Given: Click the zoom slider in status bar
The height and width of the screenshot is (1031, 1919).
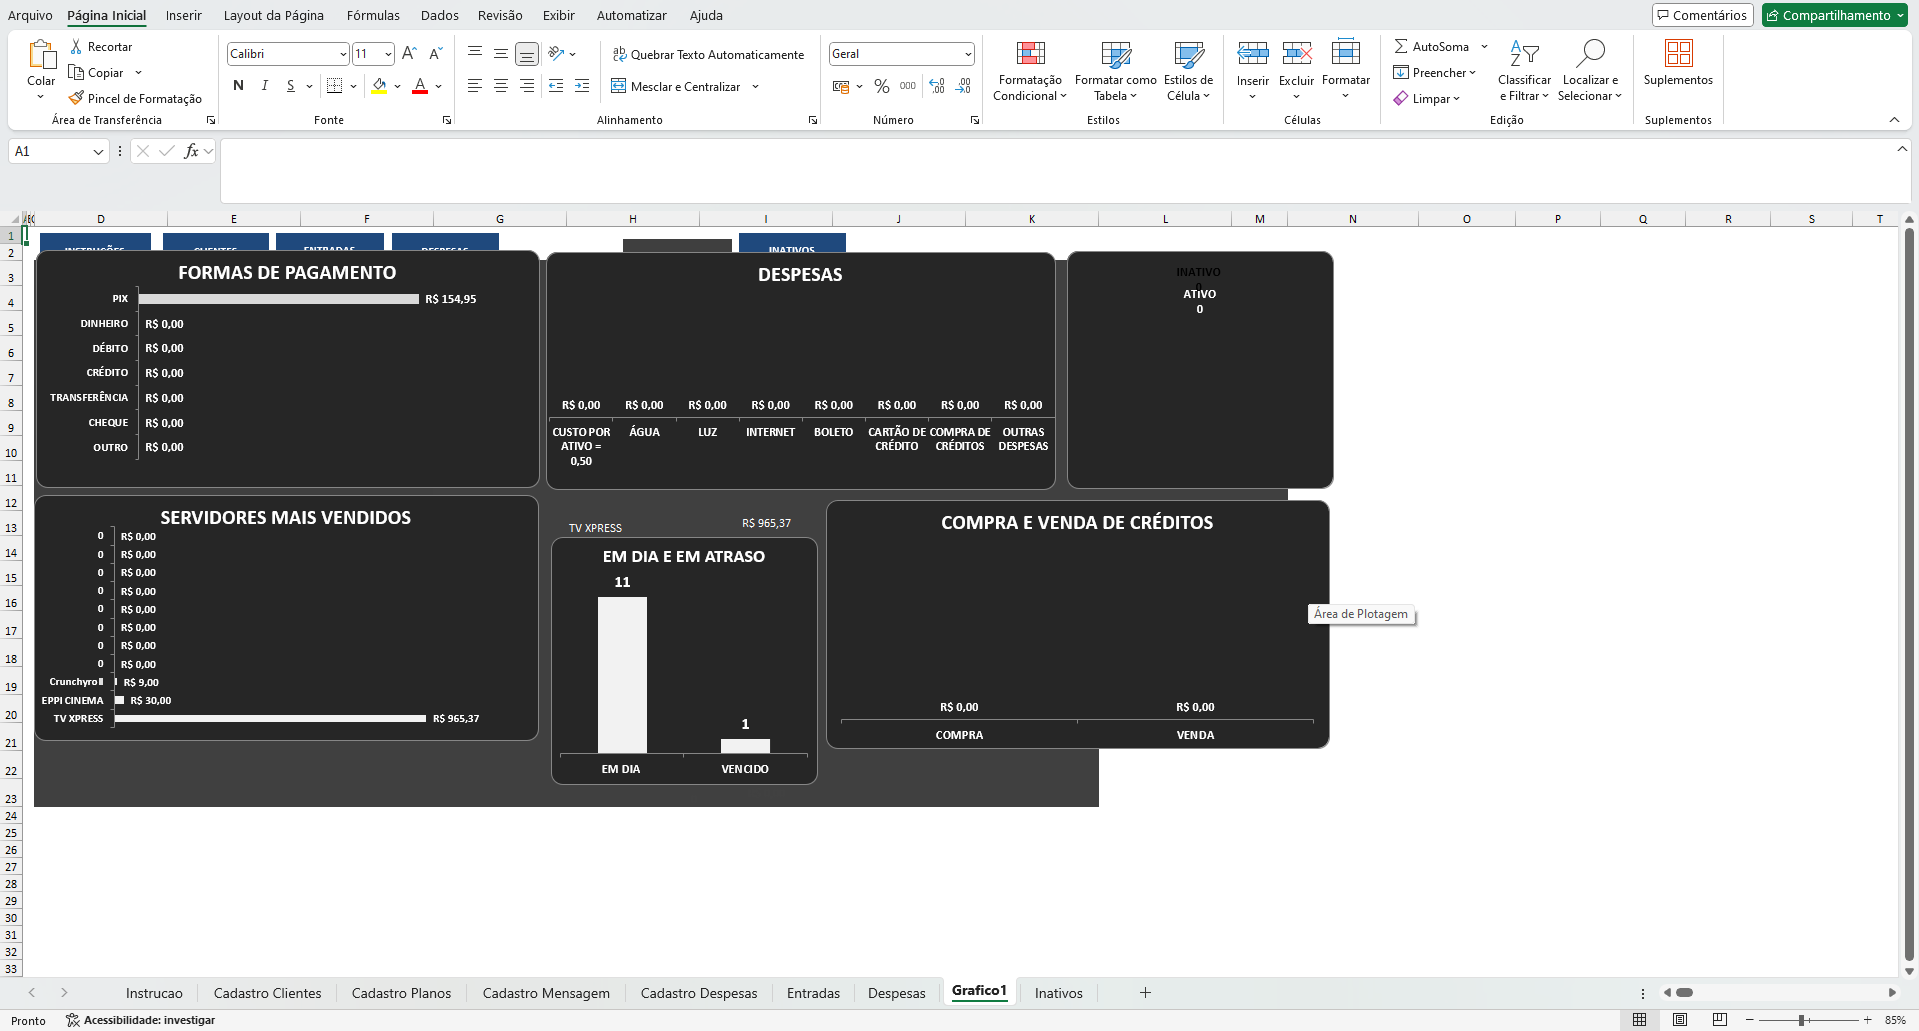Looking at the screenshot, I should click(x=1801, y=1020).
